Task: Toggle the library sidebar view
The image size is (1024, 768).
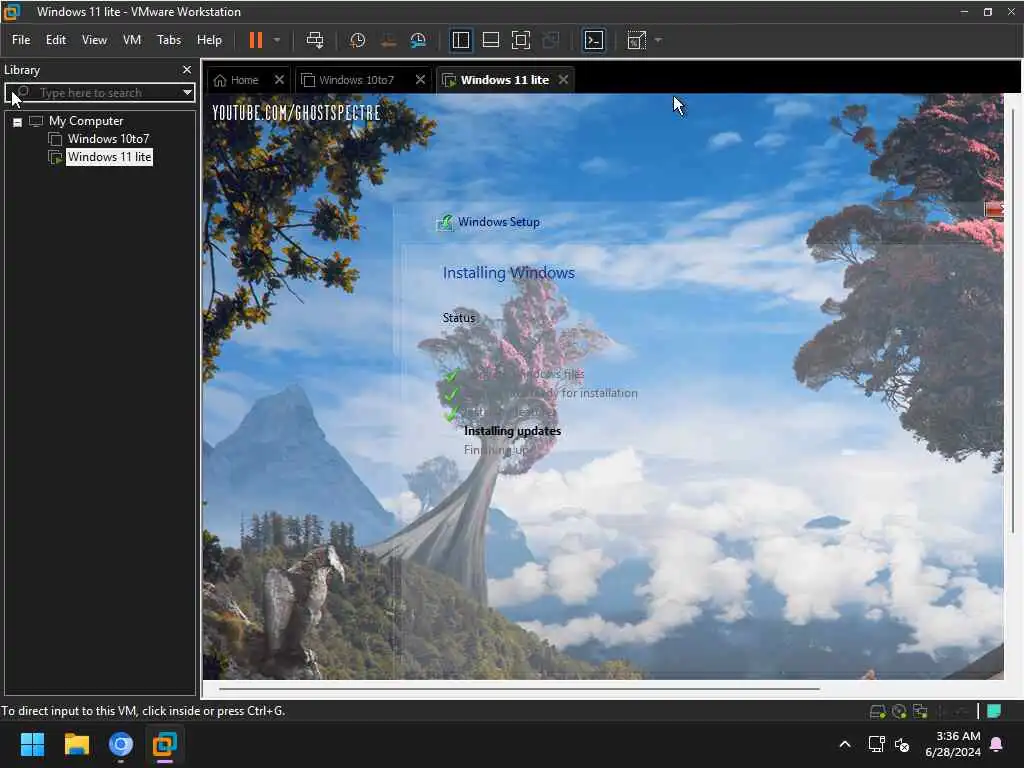Action: coord(460,40)
